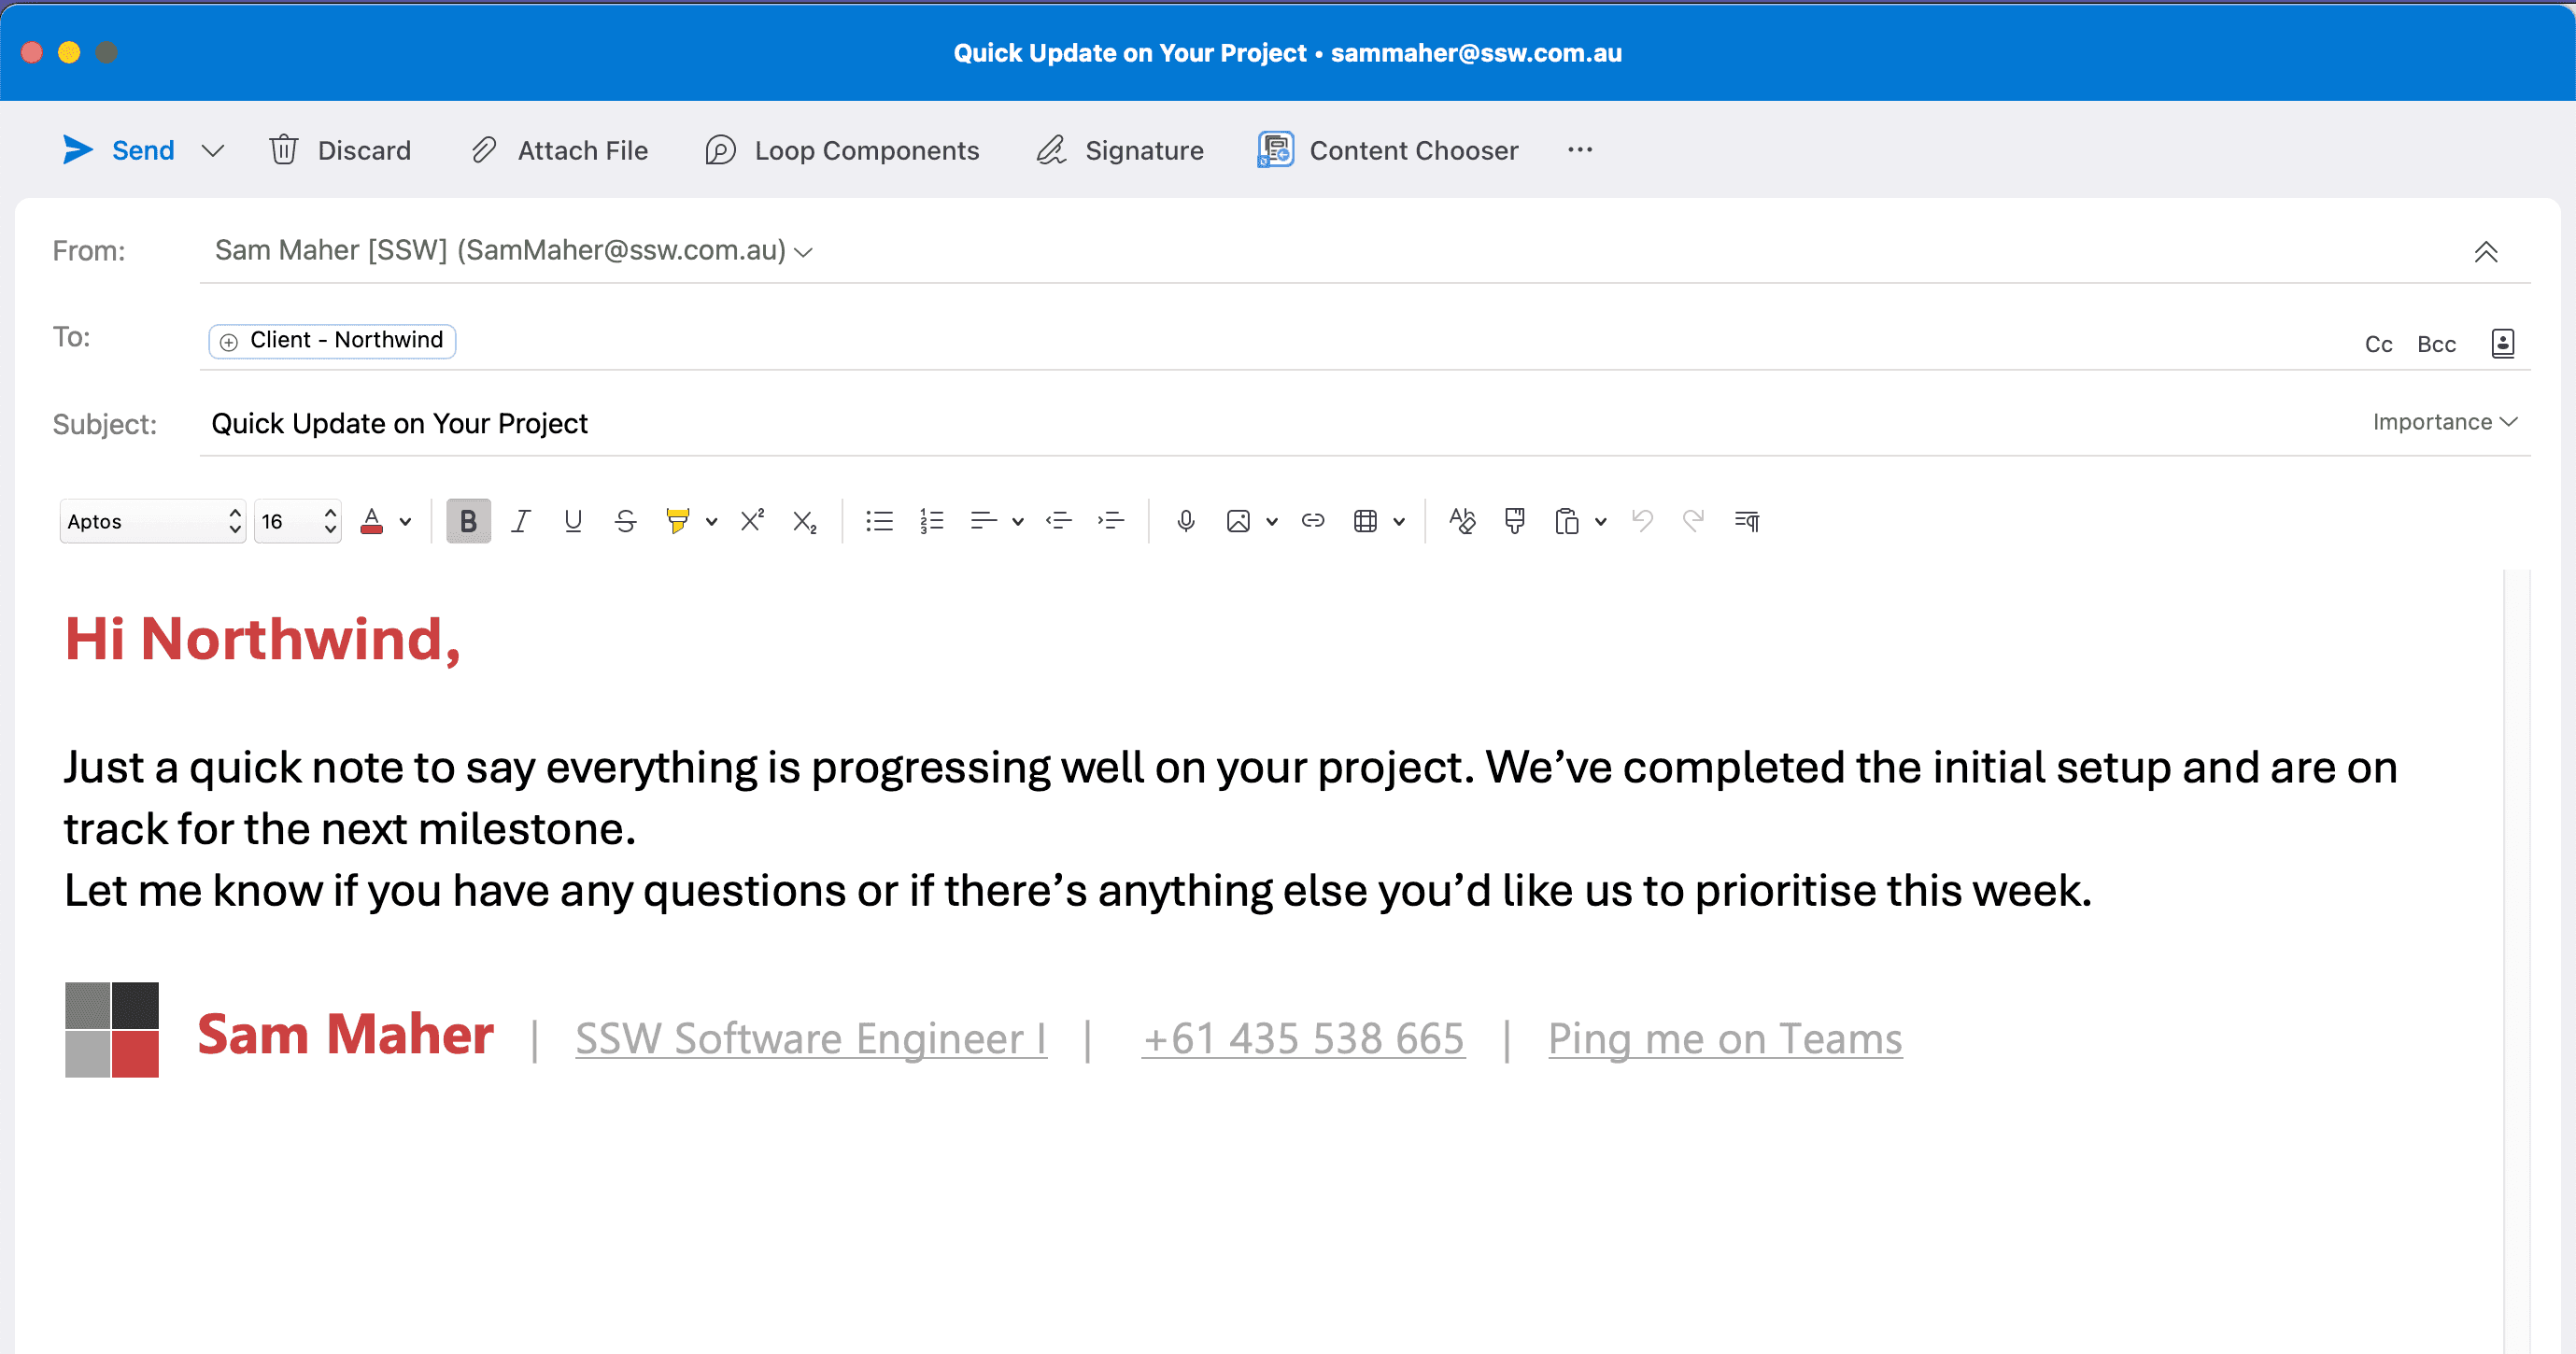Screen dimensions: 2576x1354
Task: Open the Ping me on Teams link
Action: pos(1724,1039)
